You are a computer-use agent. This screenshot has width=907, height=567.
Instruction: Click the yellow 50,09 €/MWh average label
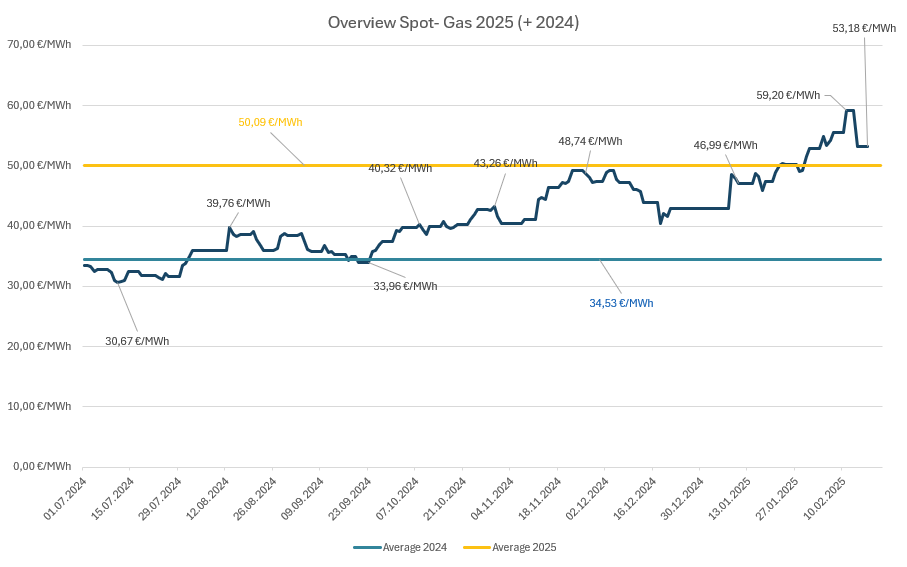(x=270, y=122)
